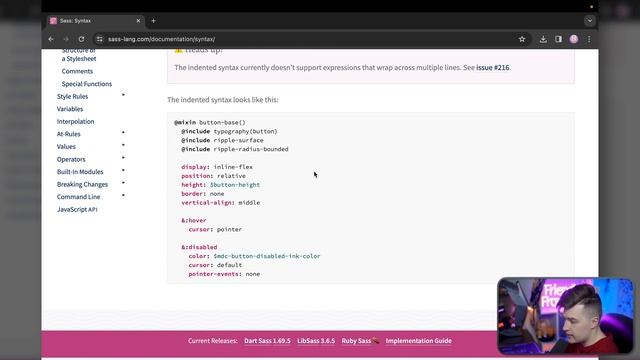Select the Sass: Syntax tab
640x360 pixels.
[95, 21]
